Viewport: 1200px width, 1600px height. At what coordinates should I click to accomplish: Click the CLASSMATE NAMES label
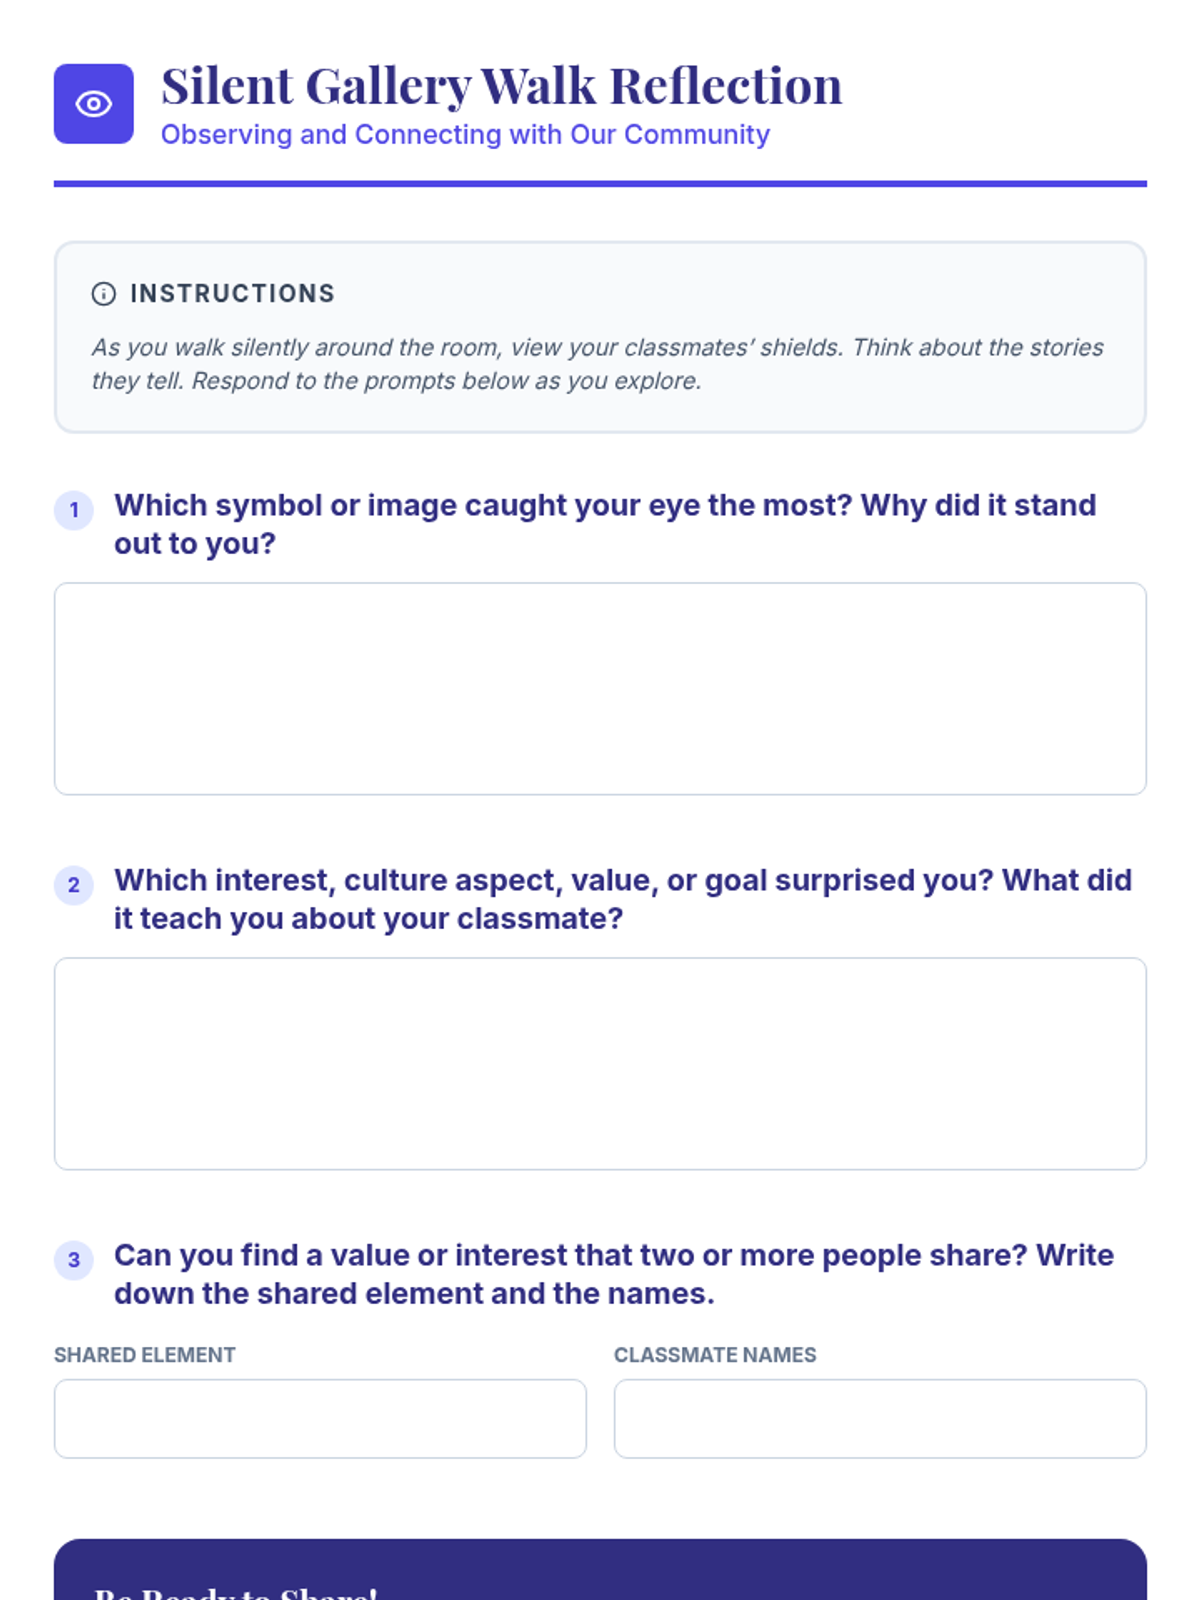pos(715,1355)
